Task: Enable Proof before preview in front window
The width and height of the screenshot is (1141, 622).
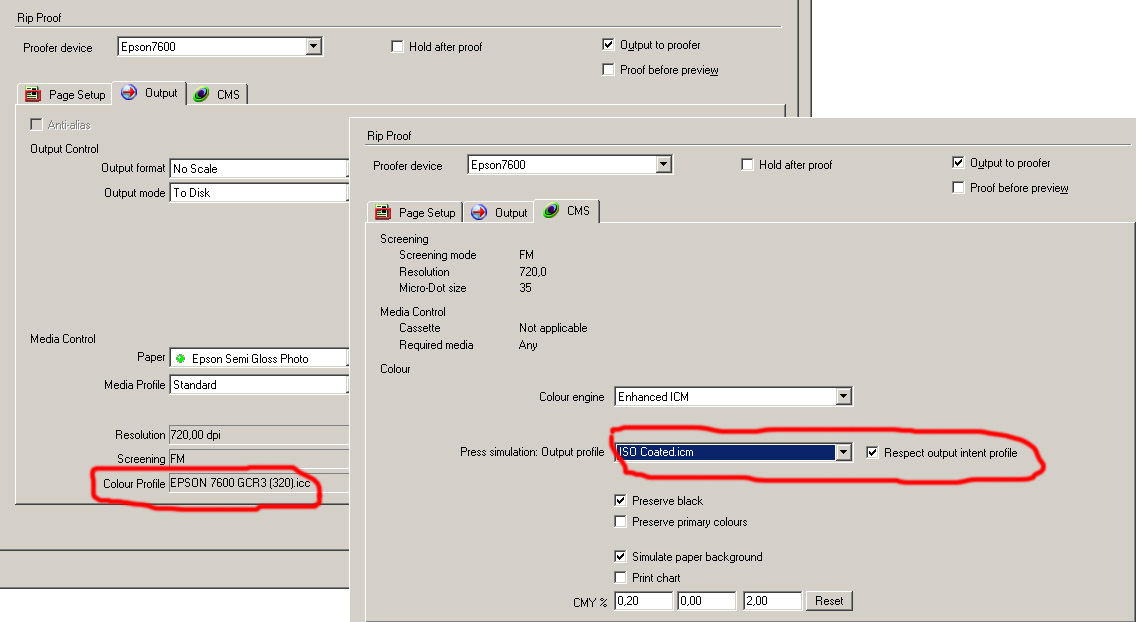Action: point(958,188)
